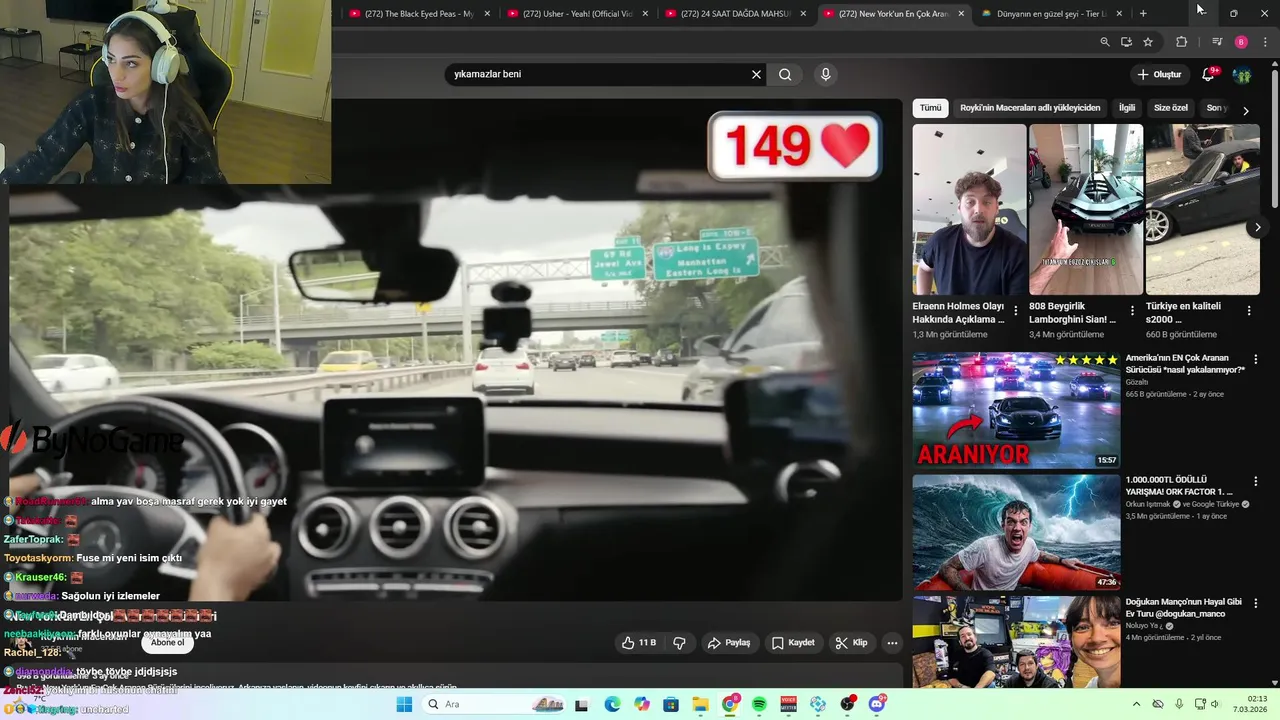Viewport: 1280px width, 720px height.
Task: Open options for 1.000.000TL ÖDÜLLÜ YARIŞMA video
Action: click(1256, 481)
